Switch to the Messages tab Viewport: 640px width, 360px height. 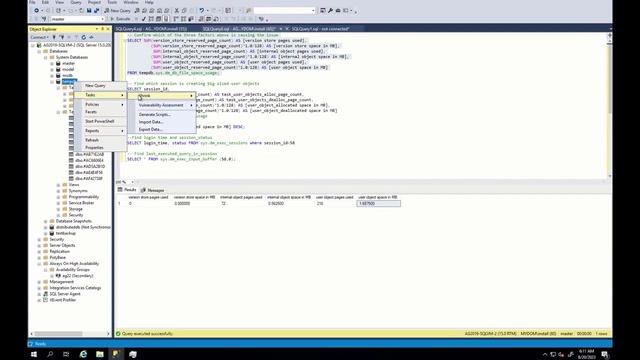(x=153, y=190)
